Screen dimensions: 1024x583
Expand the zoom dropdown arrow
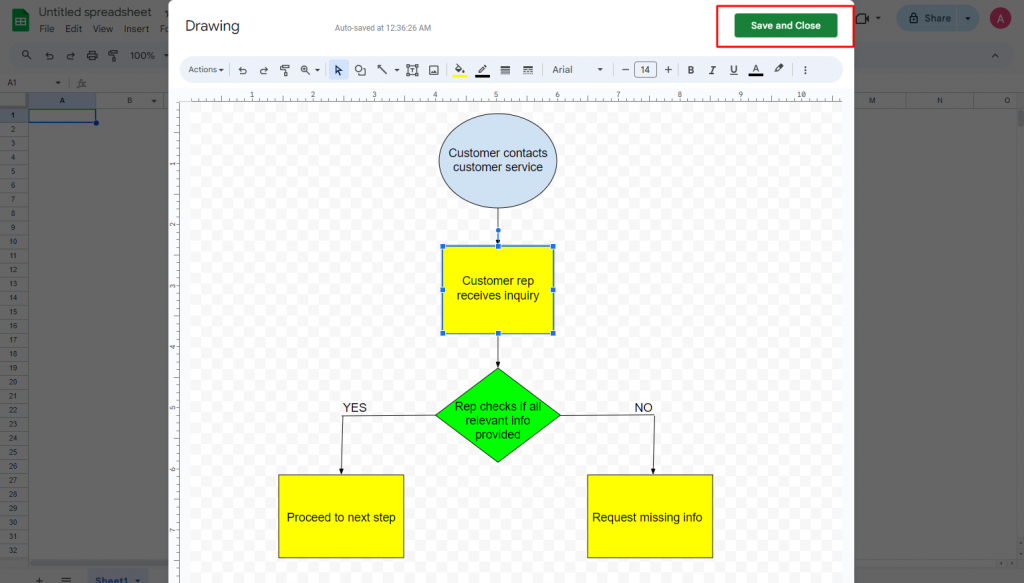click(317, 70)
